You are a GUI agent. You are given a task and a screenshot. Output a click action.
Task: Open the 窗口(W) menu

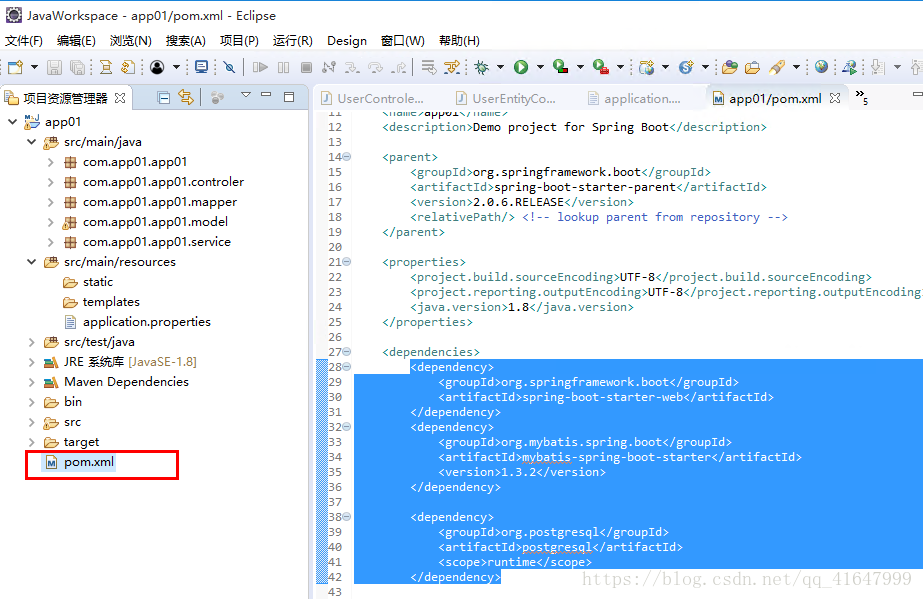(x=402, y=41)
